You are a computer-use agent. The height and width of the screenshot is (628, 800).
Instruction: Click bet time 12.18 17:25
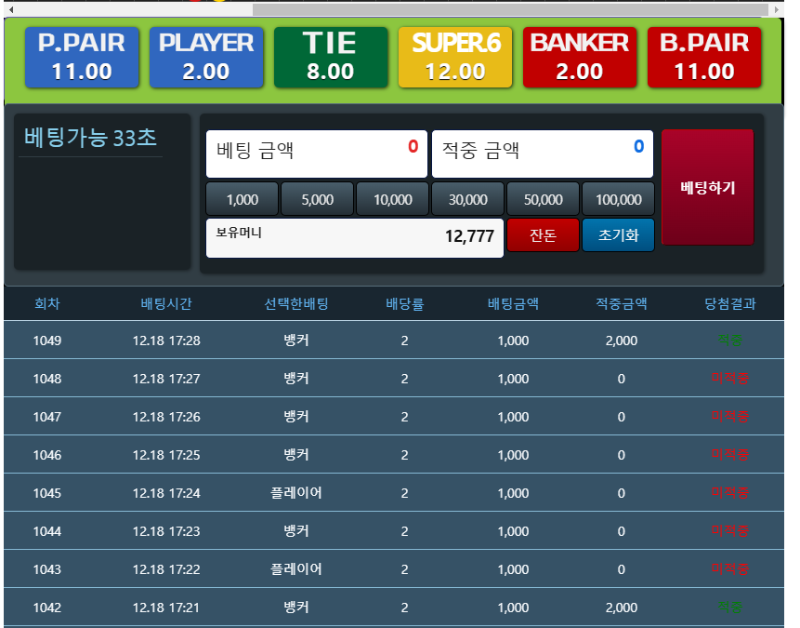click(x=166, y=455)
